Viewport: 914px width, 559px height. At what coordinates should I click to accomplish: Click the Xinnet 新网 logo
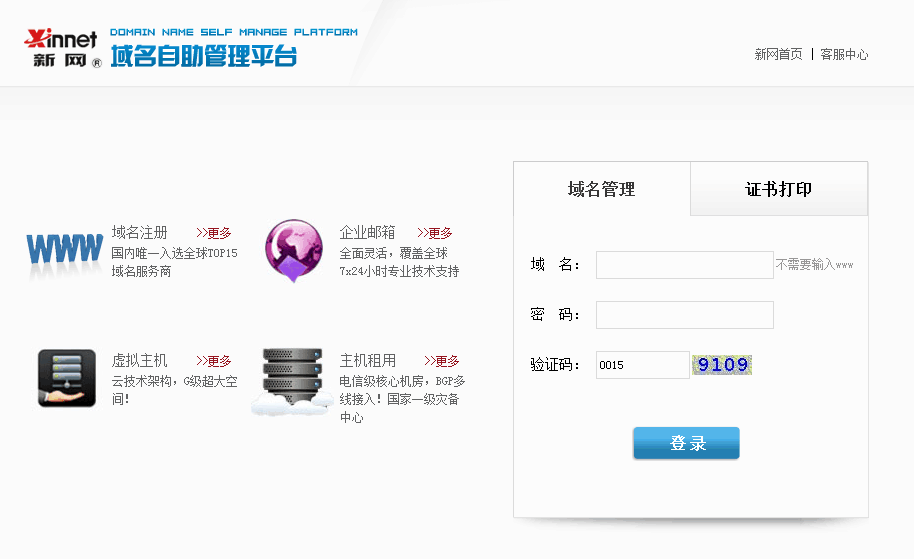(x=62, y=48)
